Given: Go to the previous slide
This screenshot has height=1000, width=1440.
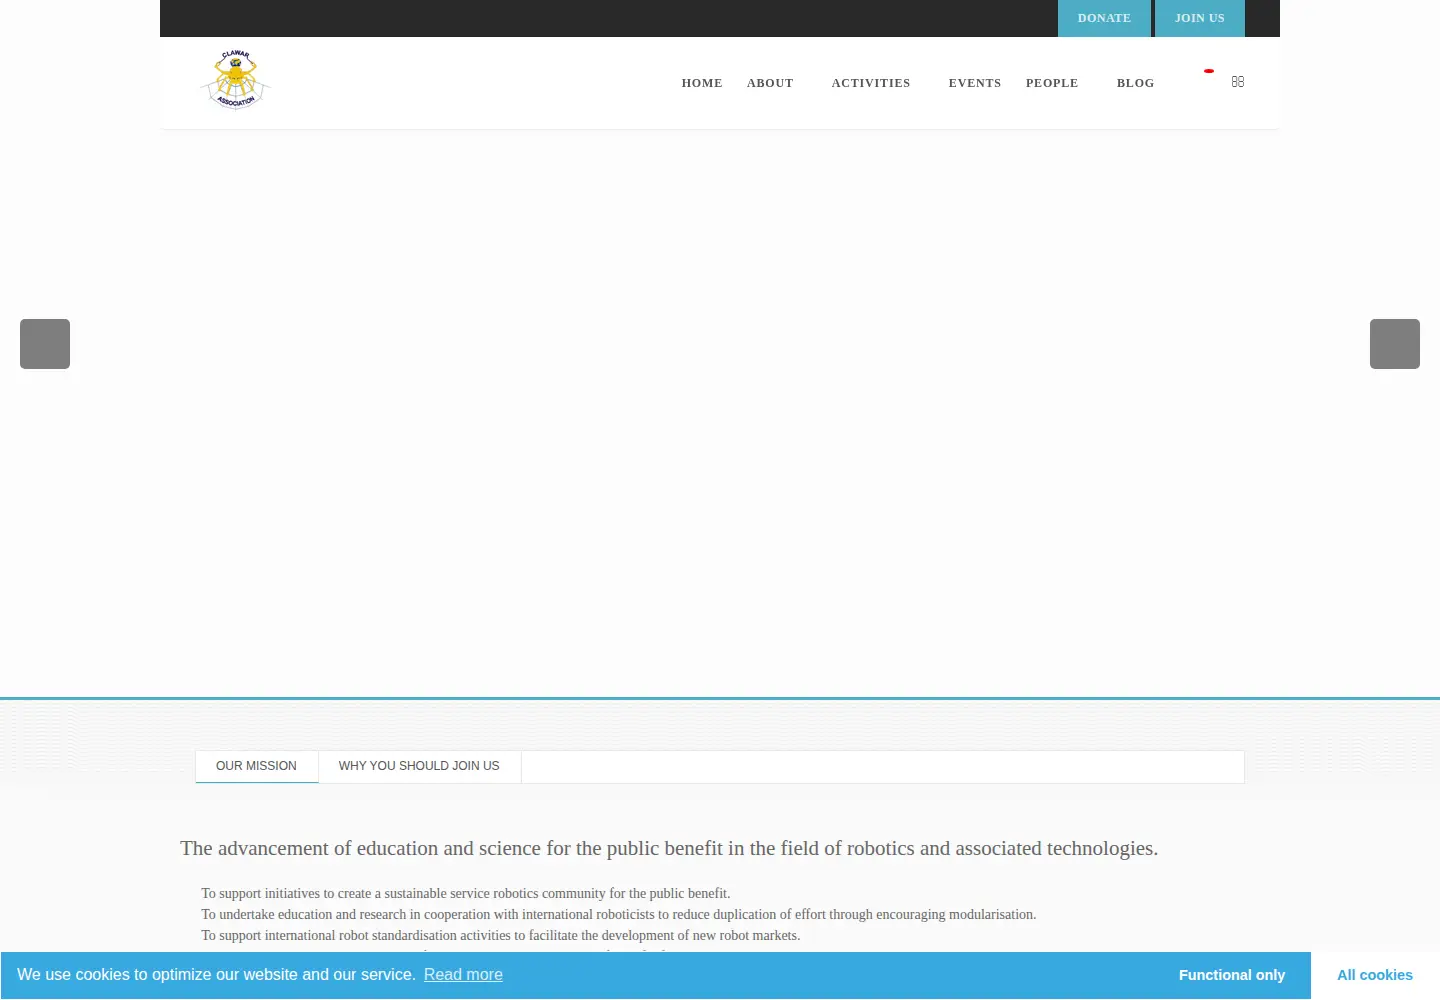Looking at the screenshot, I should coord(45,344).
